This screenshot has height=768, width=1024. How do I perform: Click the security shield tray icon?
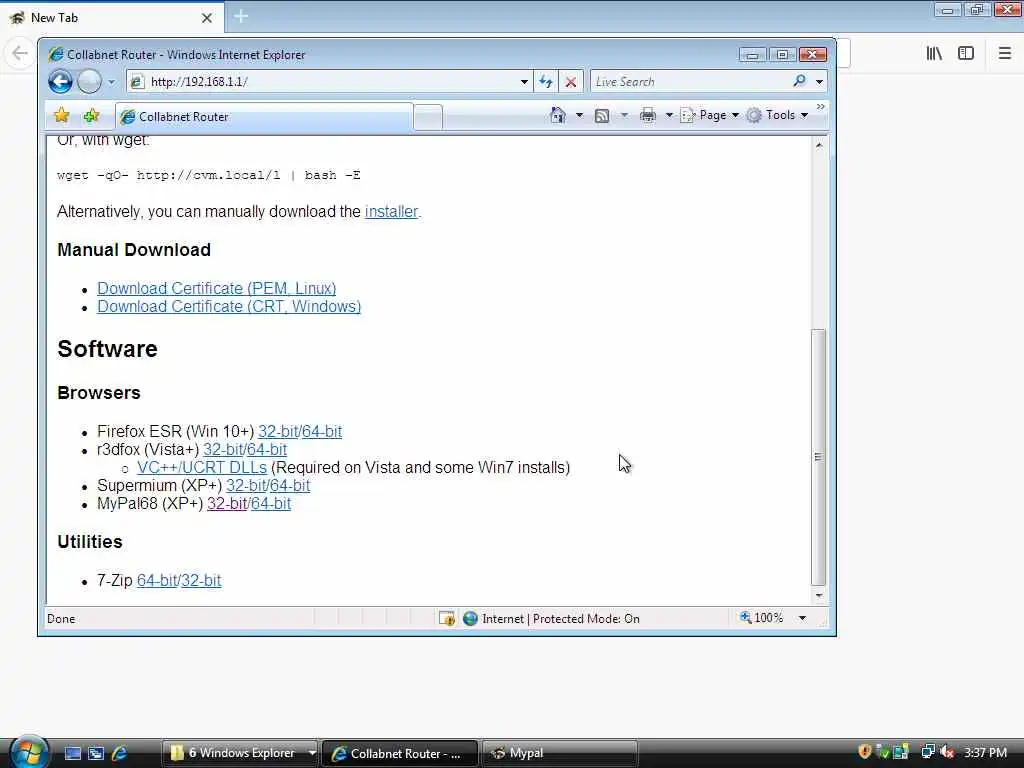click(x=865, y=752)
